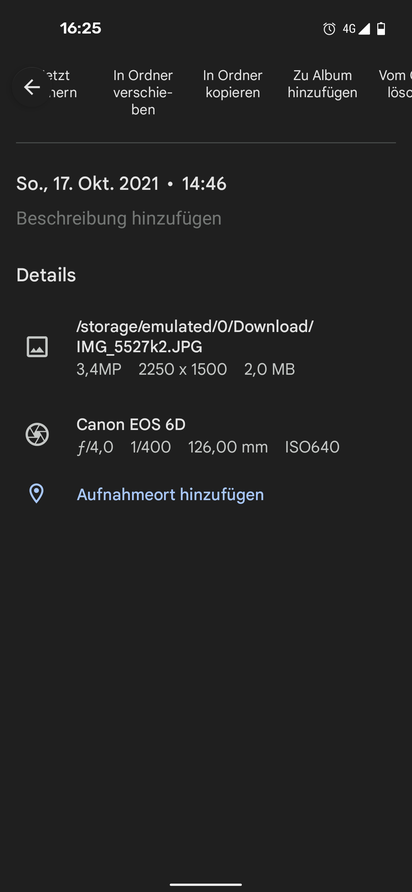Tap the alarm clock status icon
Image resolution: width=412 pixels, height=892 pixels.
(329, 29)
